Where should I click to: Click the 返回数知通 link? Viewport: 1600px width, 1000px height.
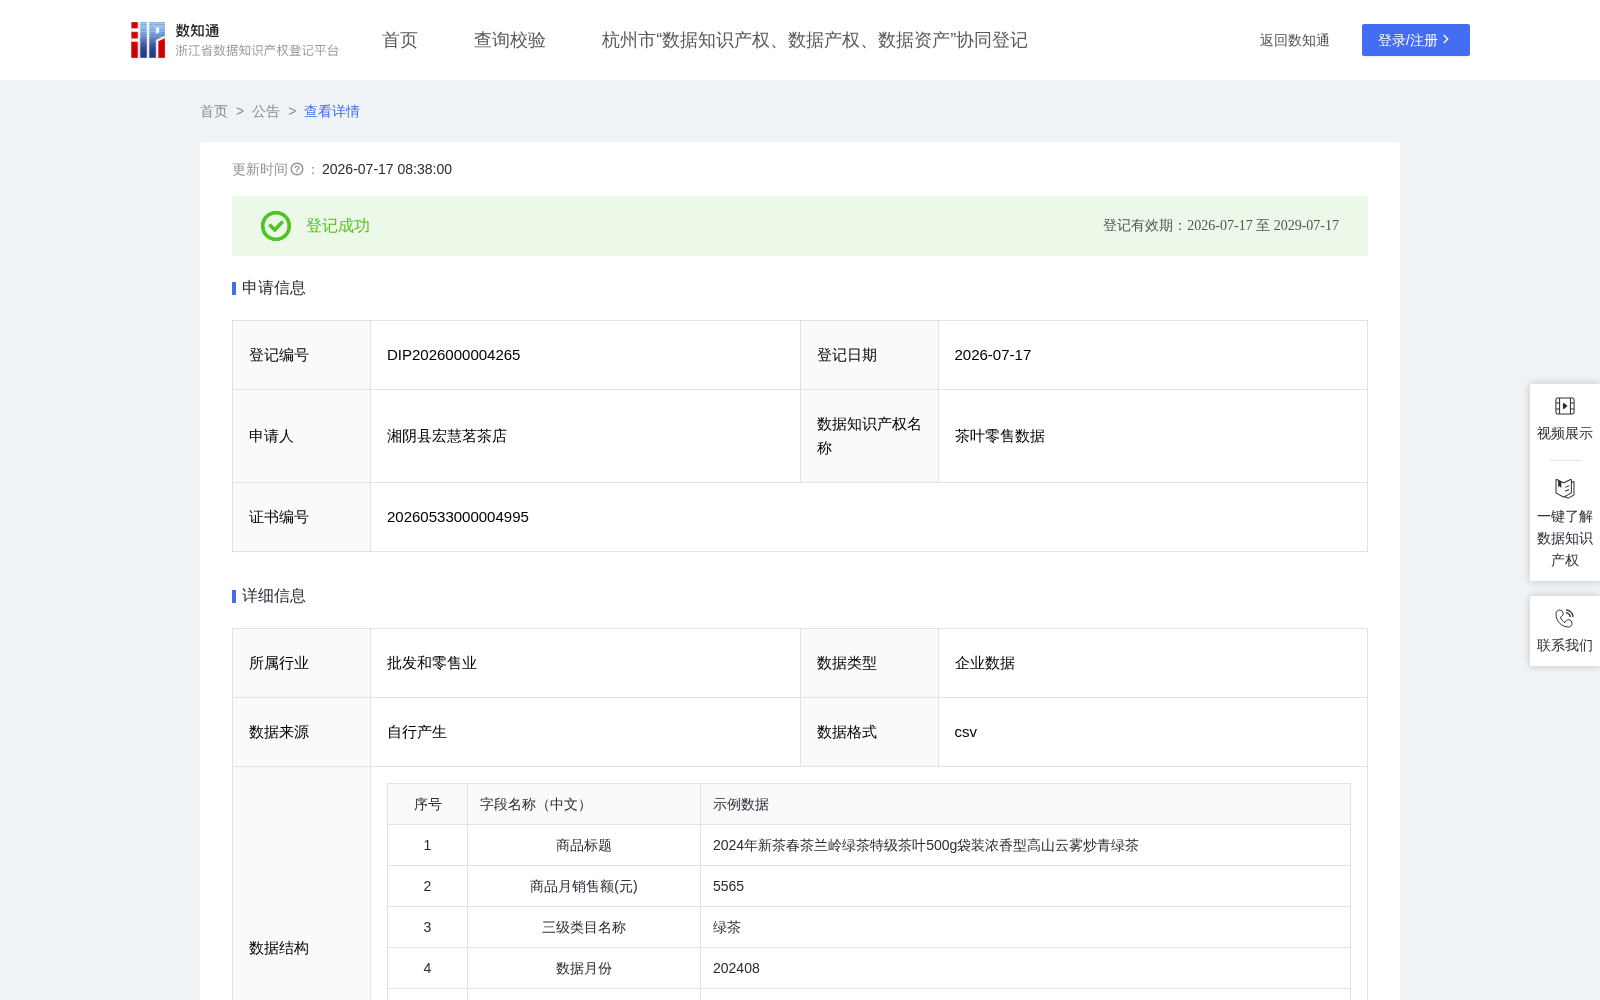[x=1295, y=40]
